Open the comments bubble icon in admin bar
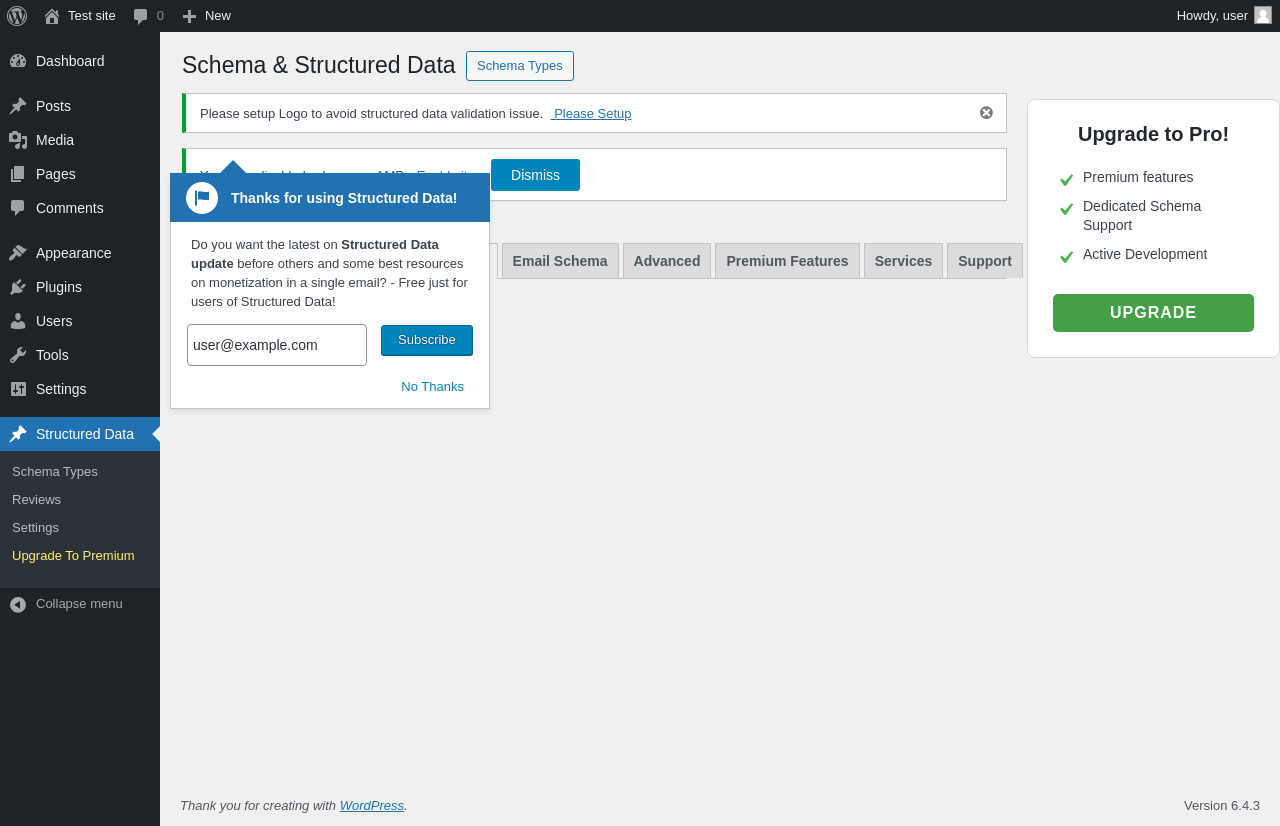 (x=140, y=16)
